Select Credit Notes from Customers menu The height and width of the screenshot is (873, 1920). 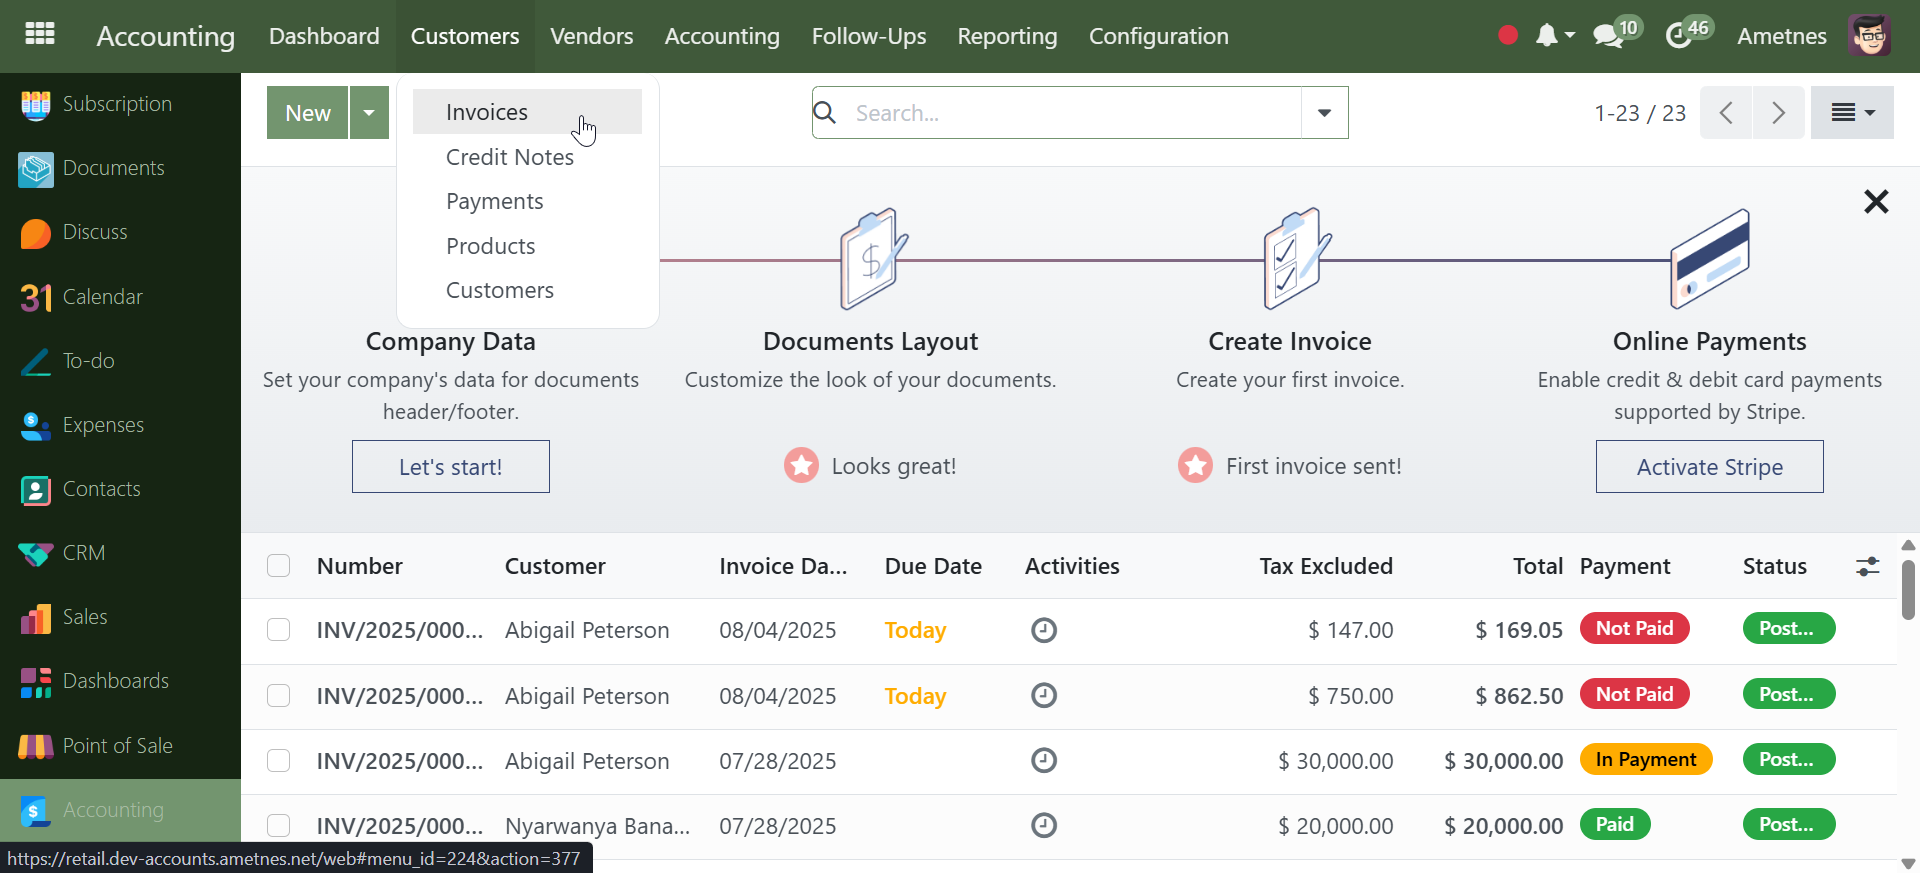click(x=509, y=157)
